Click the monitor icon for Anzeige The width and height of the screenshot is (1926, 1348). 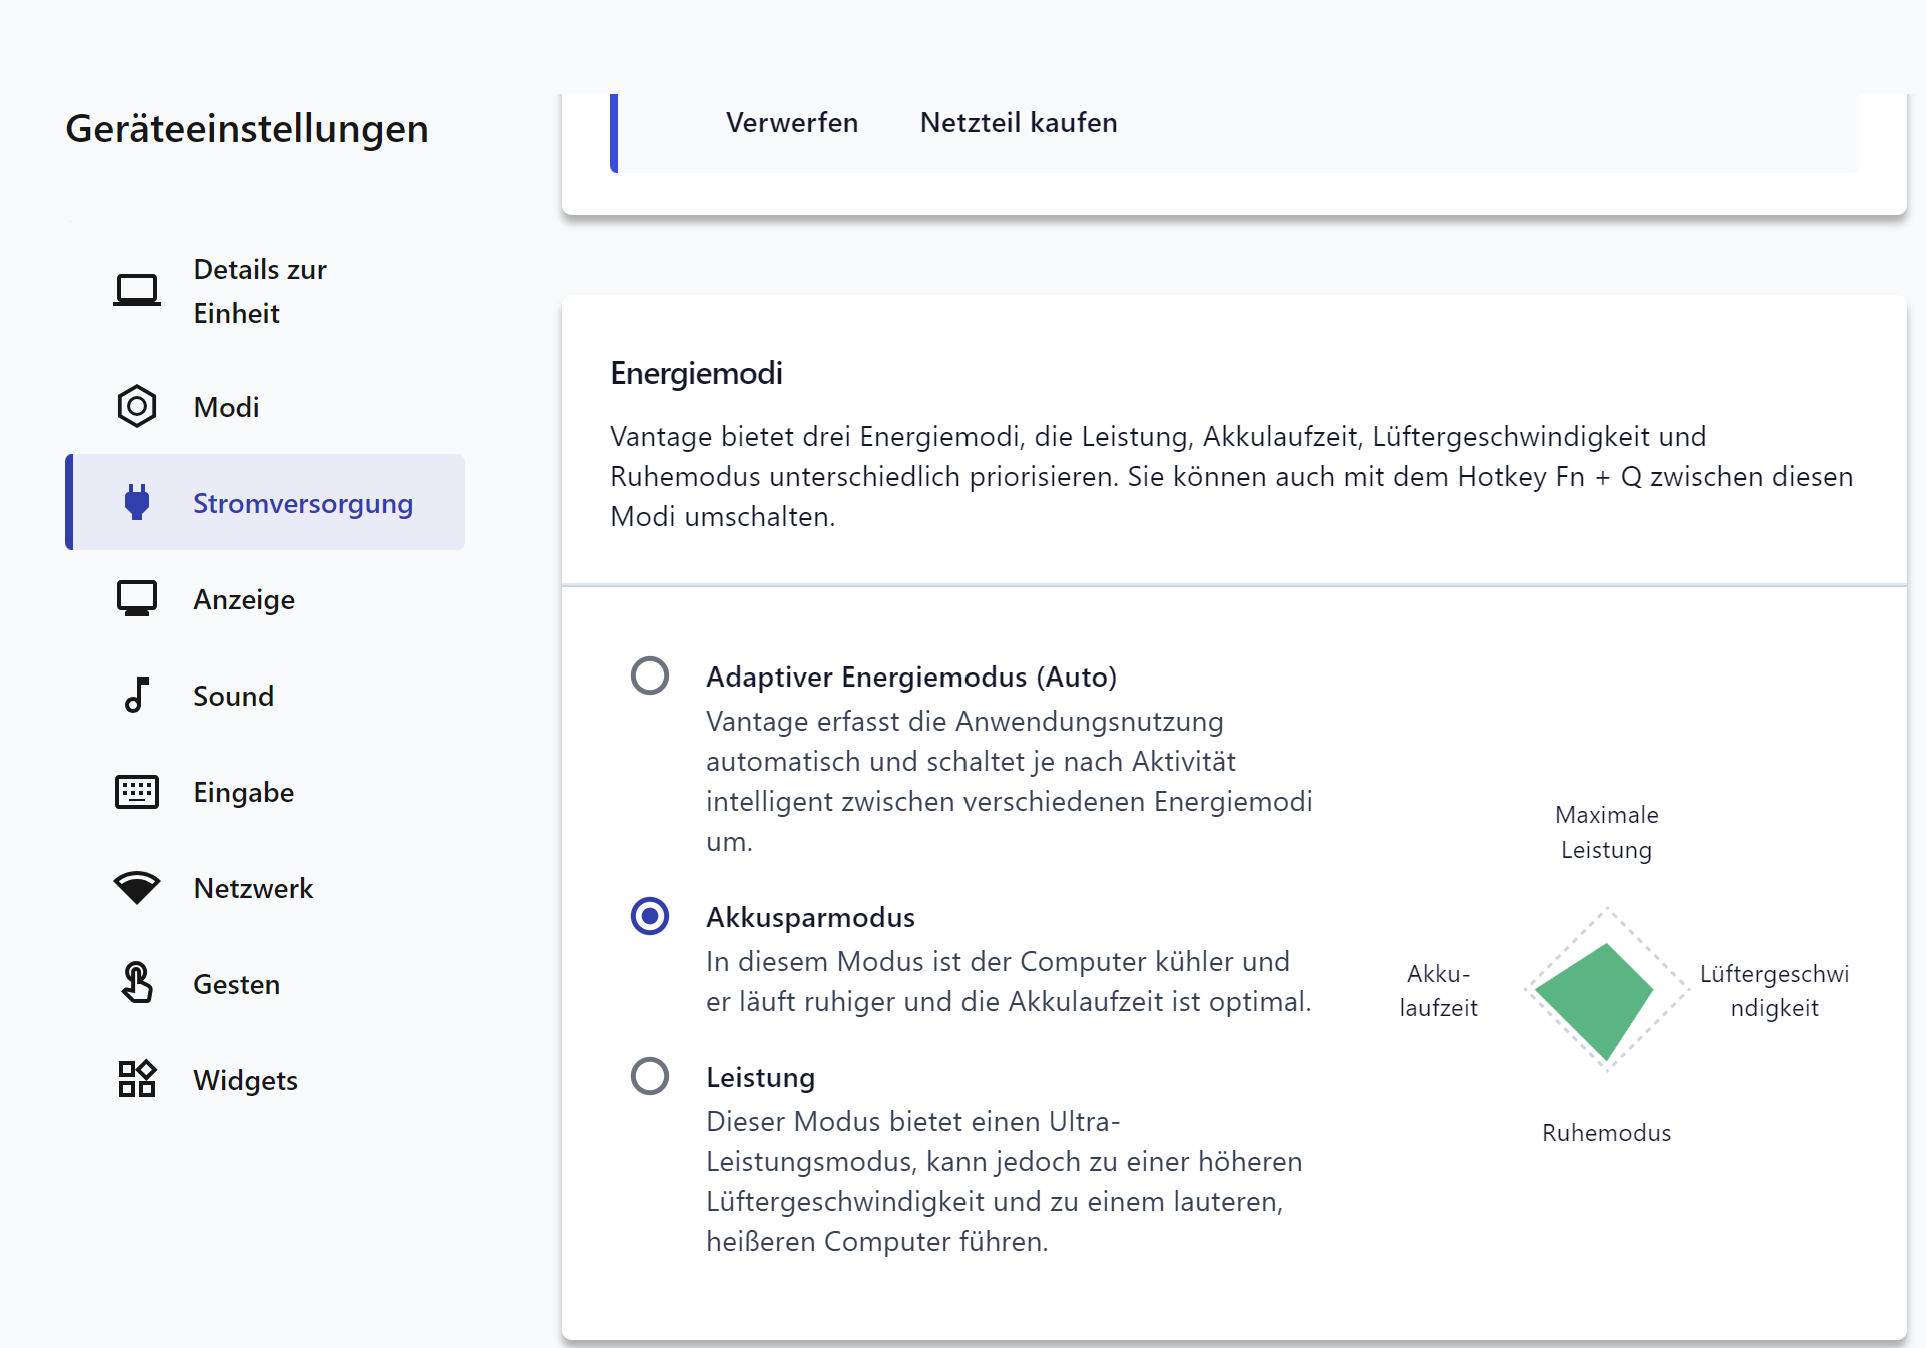click(x=137, y=599)
